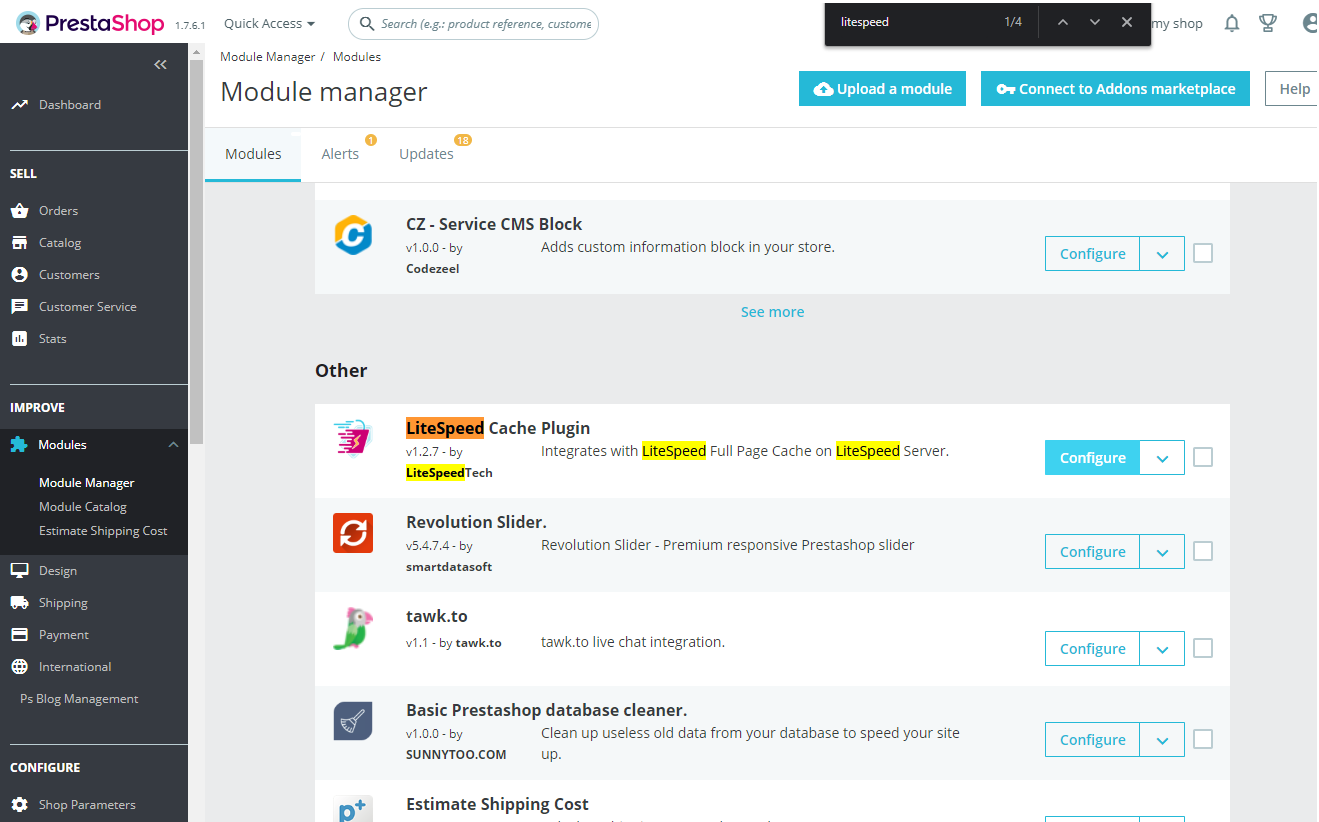Click the Shop Parameters gear icon
This screenshot has width=1319, height=822.
[x=19, y=804]
